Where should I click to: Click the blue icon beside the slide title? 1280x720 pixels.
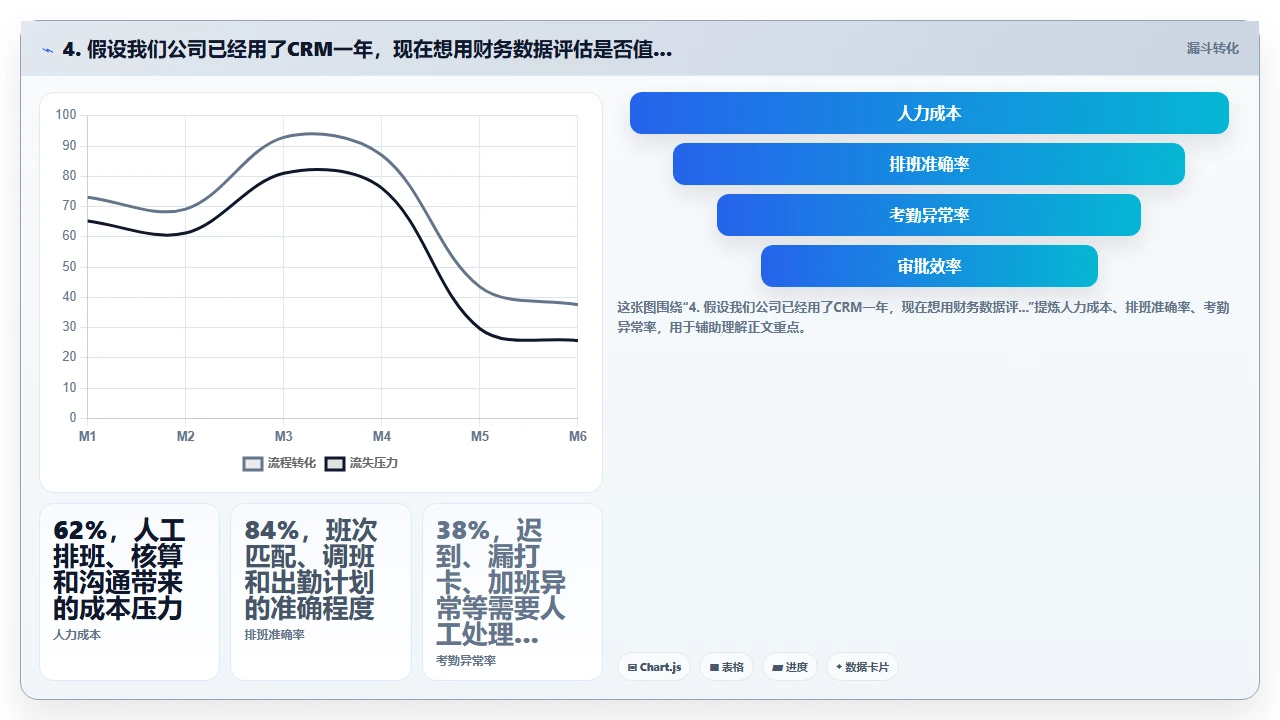pos(47,50)
